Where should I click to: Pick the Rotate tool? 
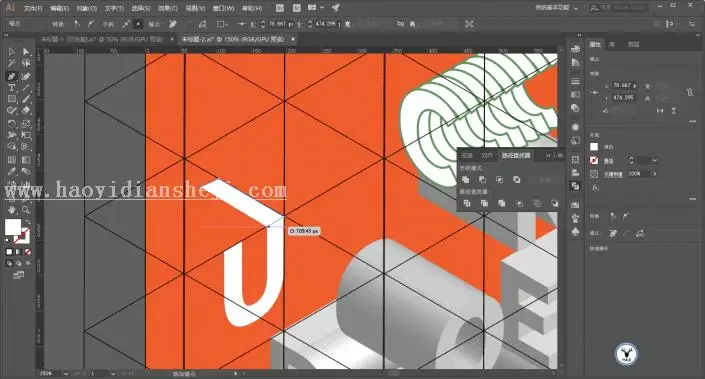pos(12,123)
